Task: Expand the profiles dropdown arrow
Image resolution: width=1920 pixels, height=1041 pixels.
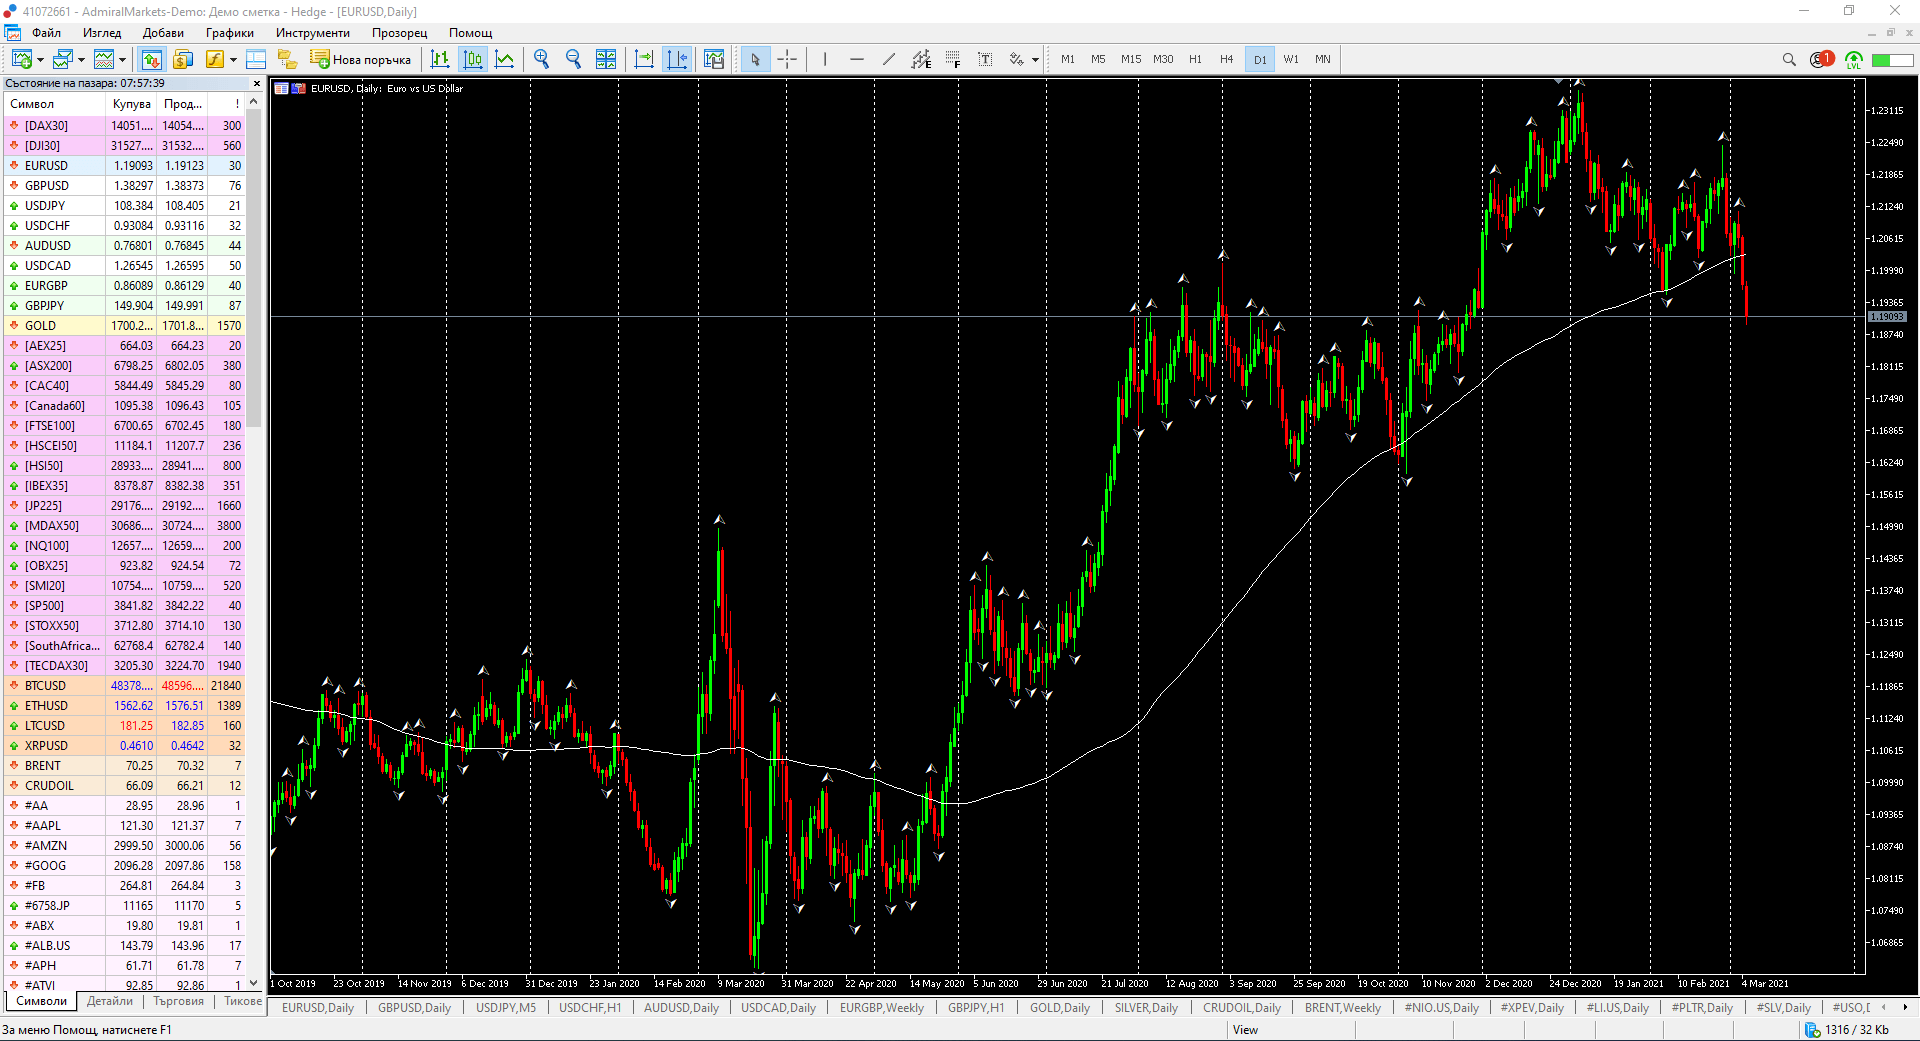Action: [x=81, y=59]
